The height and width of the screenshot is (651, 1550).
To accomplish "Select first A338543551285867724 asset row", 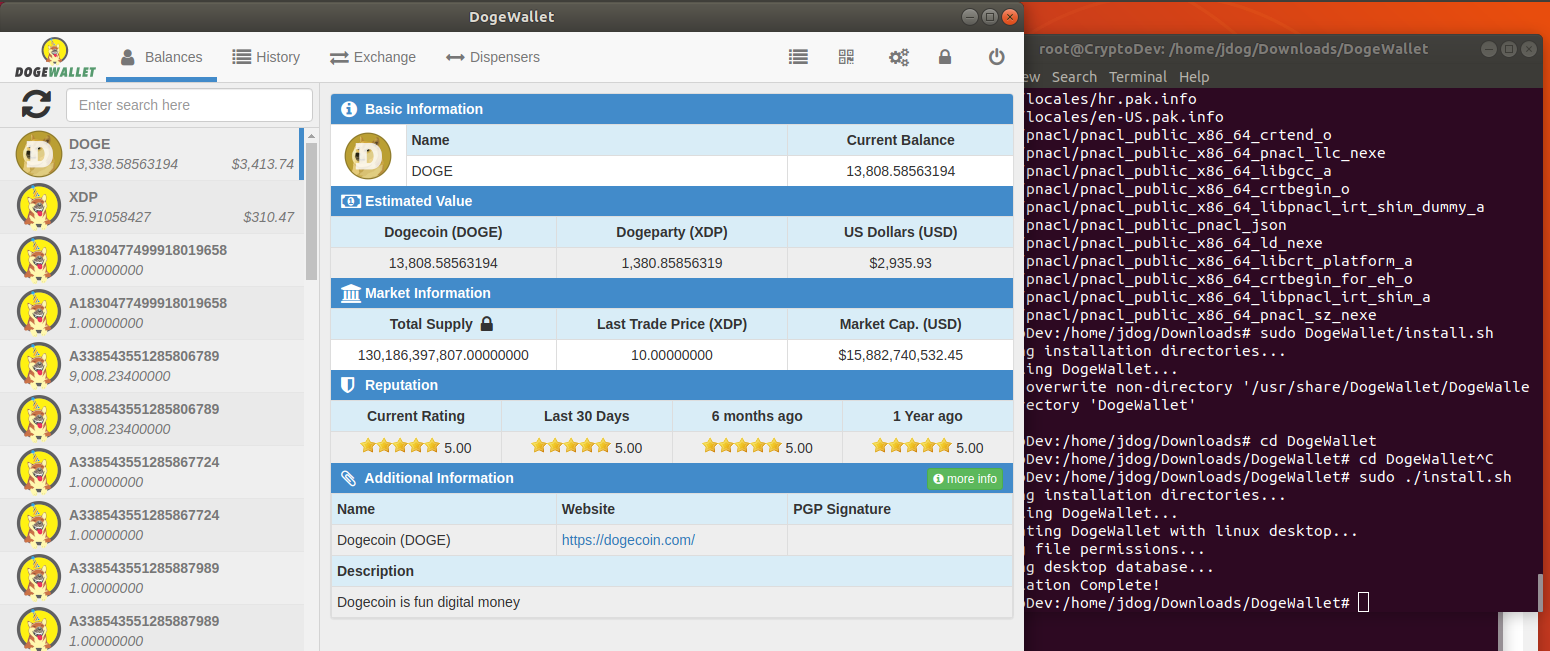I will 152,472.
